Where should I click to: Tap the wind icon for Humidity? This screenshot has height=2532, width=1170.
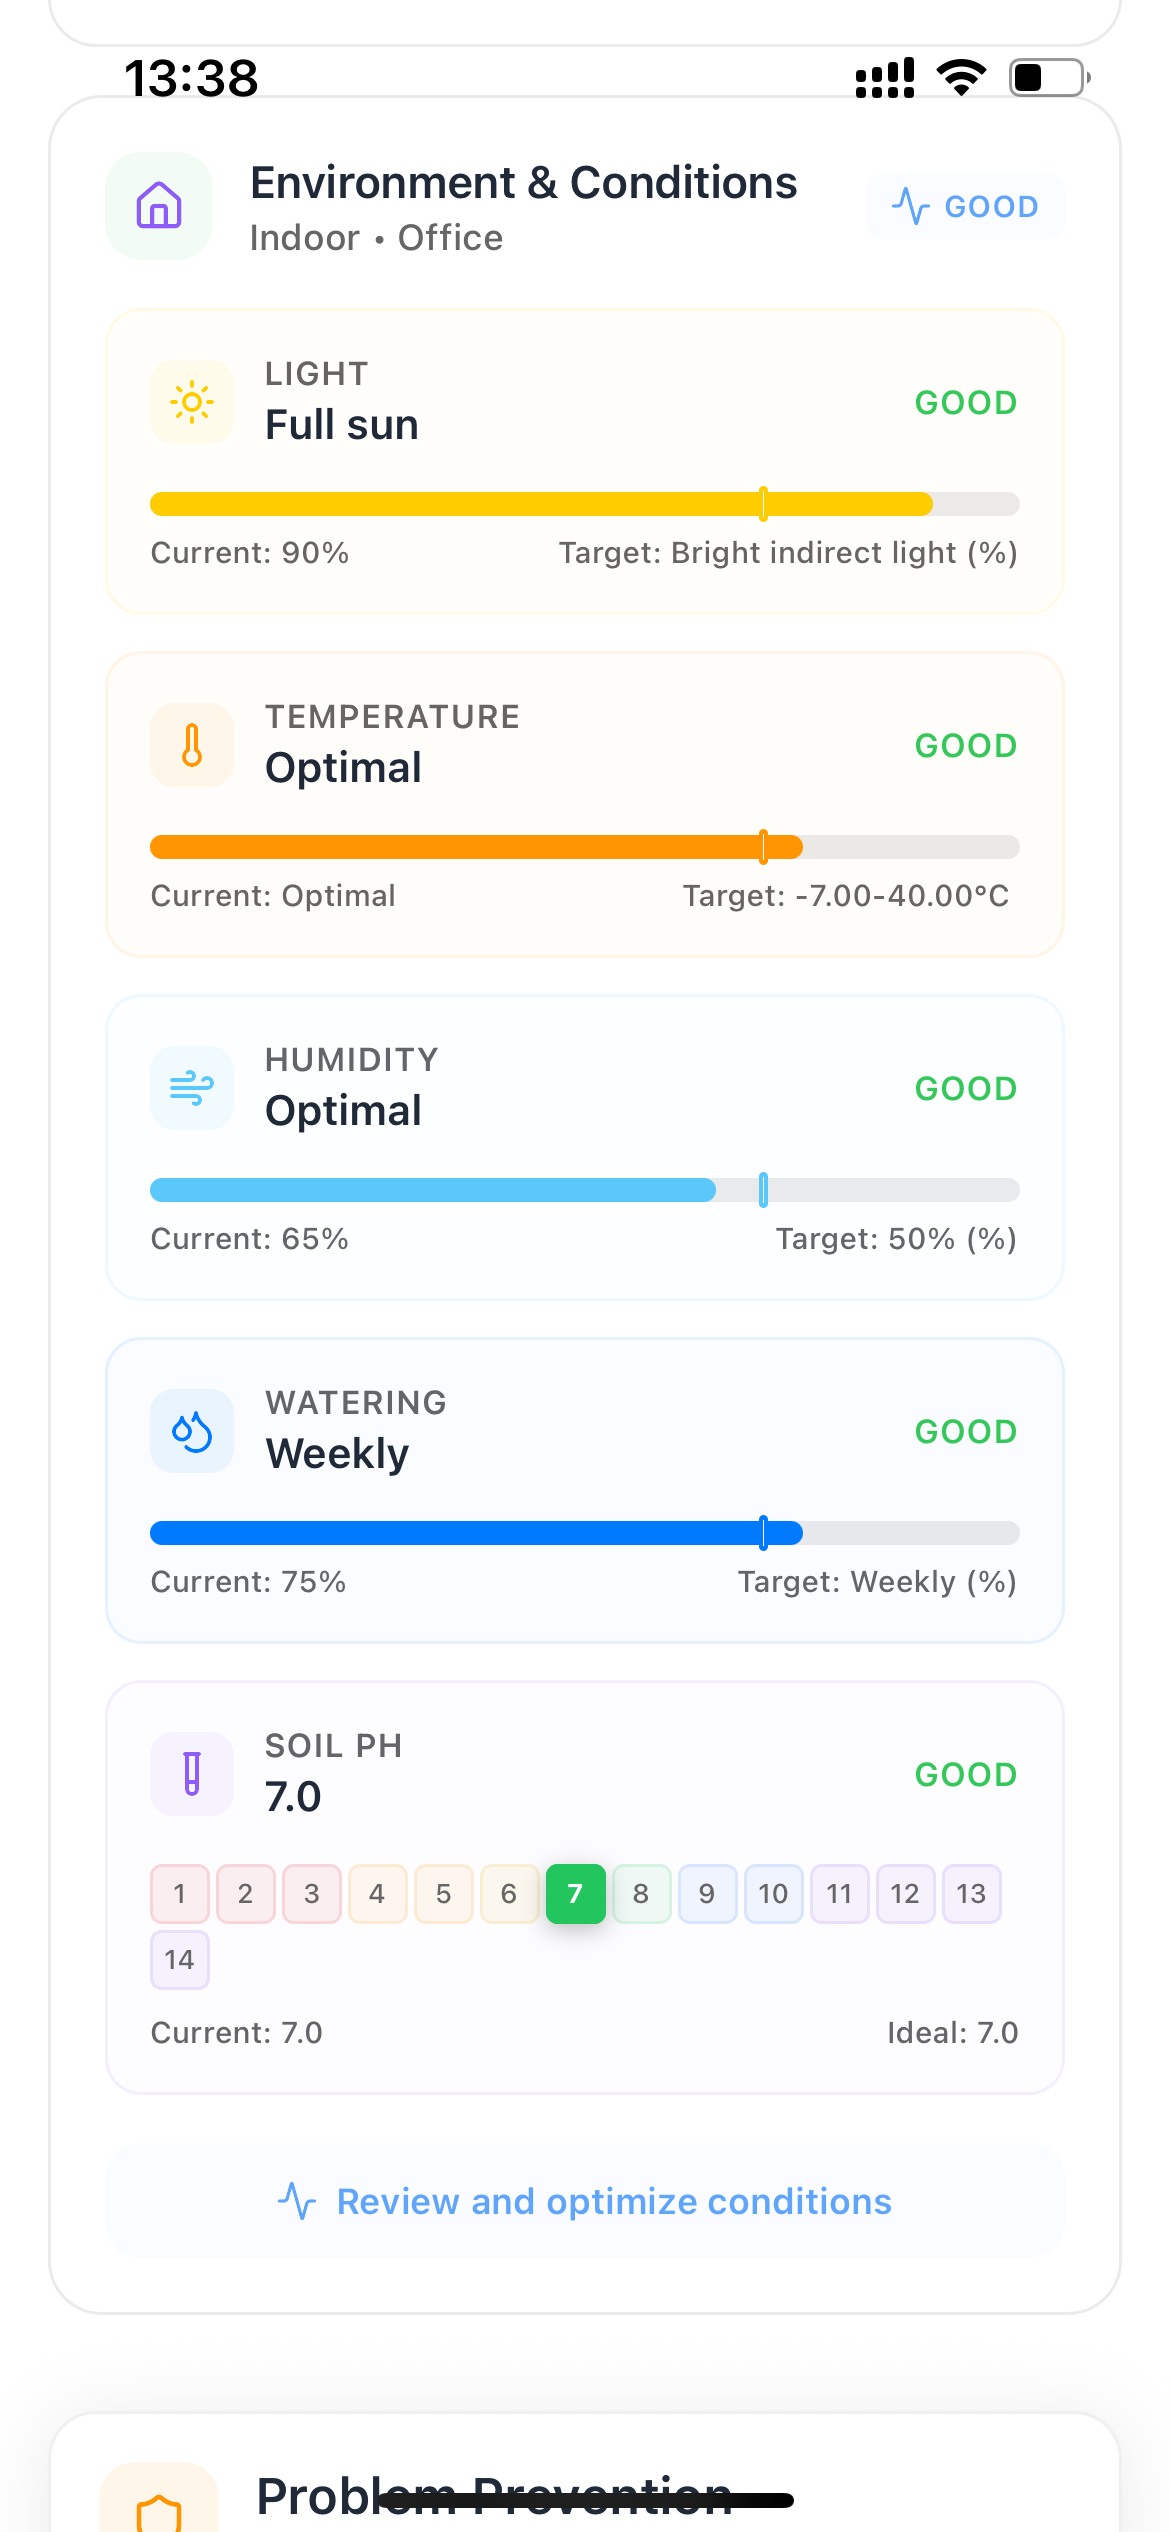(x=192, y=1088)
